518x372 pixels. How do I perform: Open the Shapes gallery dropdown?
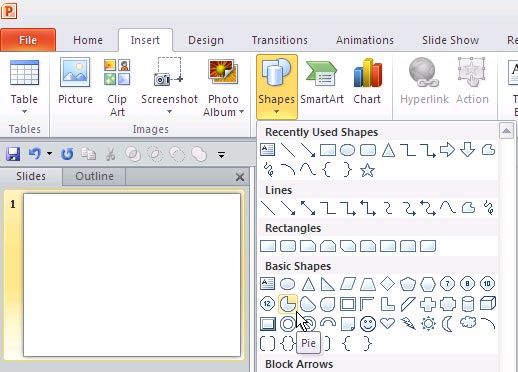point(277,87)
